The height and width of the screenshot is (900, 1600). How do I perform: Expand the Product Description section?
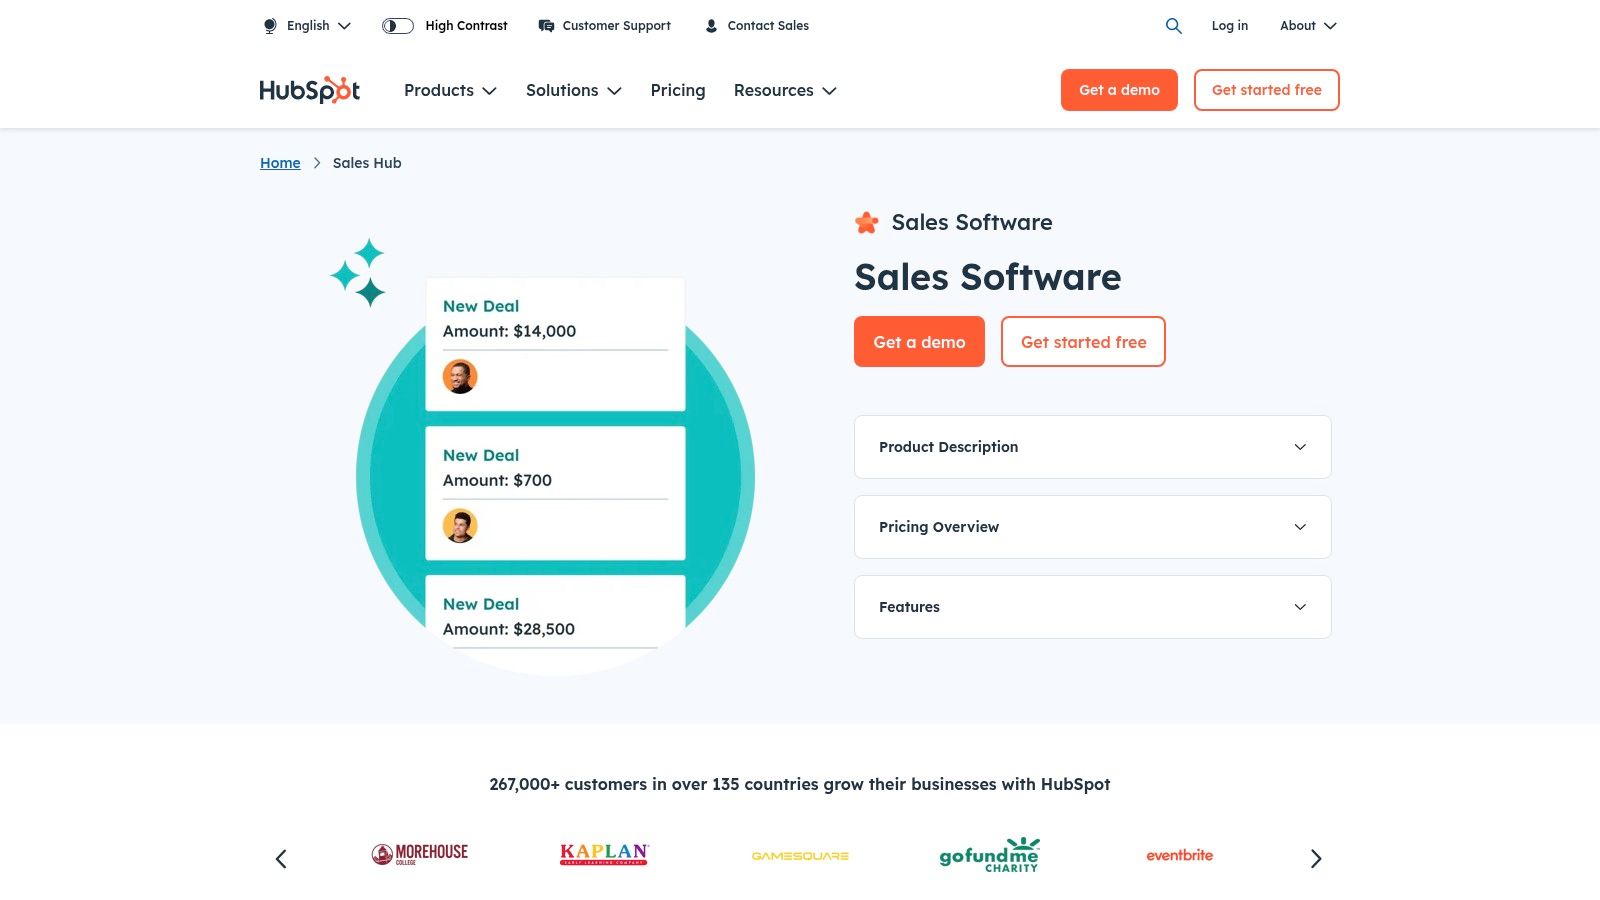1092,447
